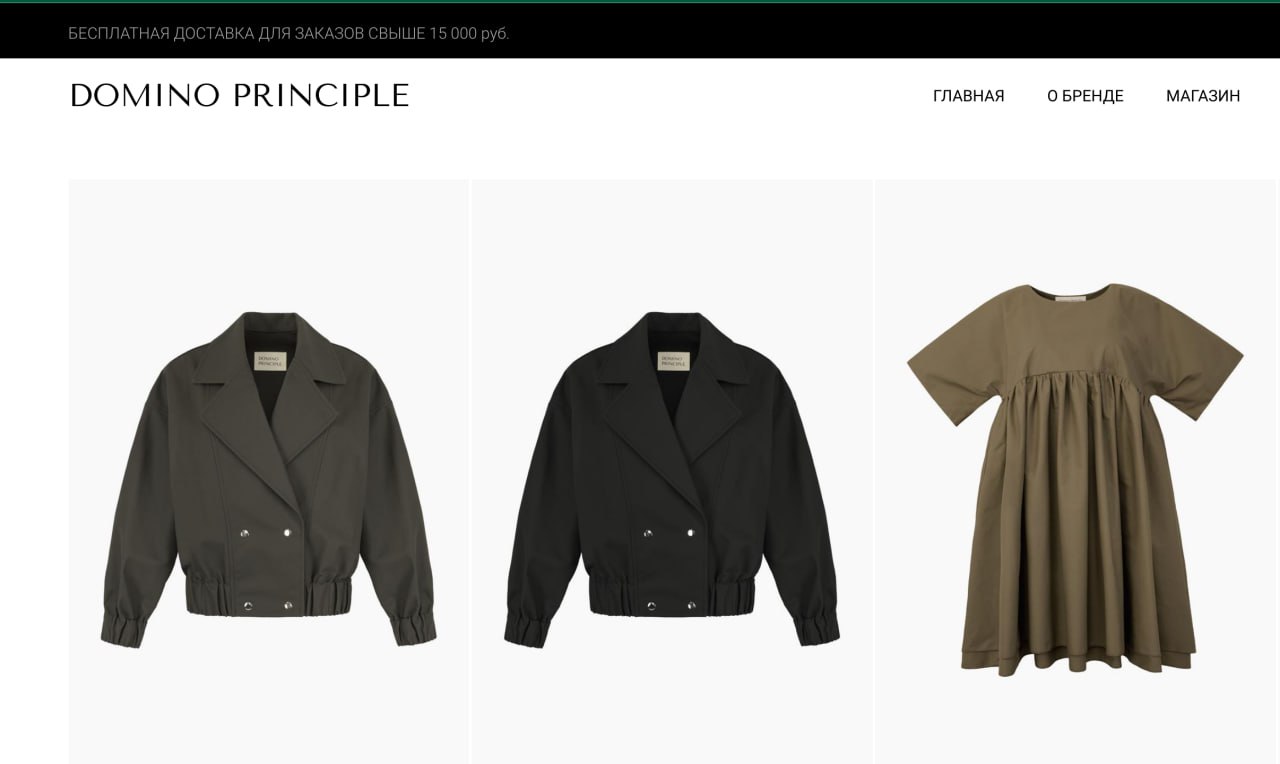This screenshot has height=764, width=1280.
Task: Open the gray-olive cropped jacket product
Action: (x=268, y=472)
